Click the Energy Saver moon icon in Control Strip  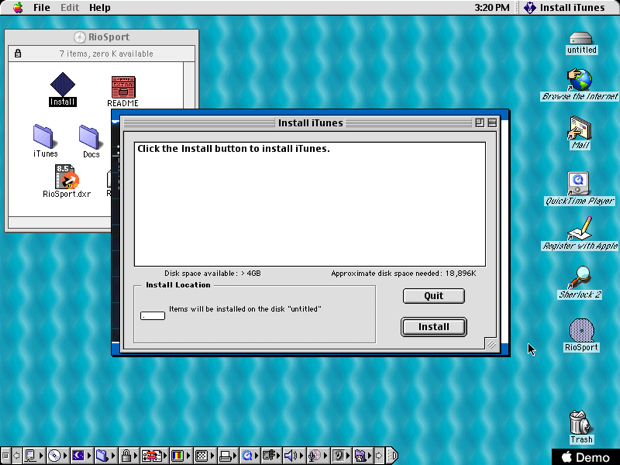78,456
